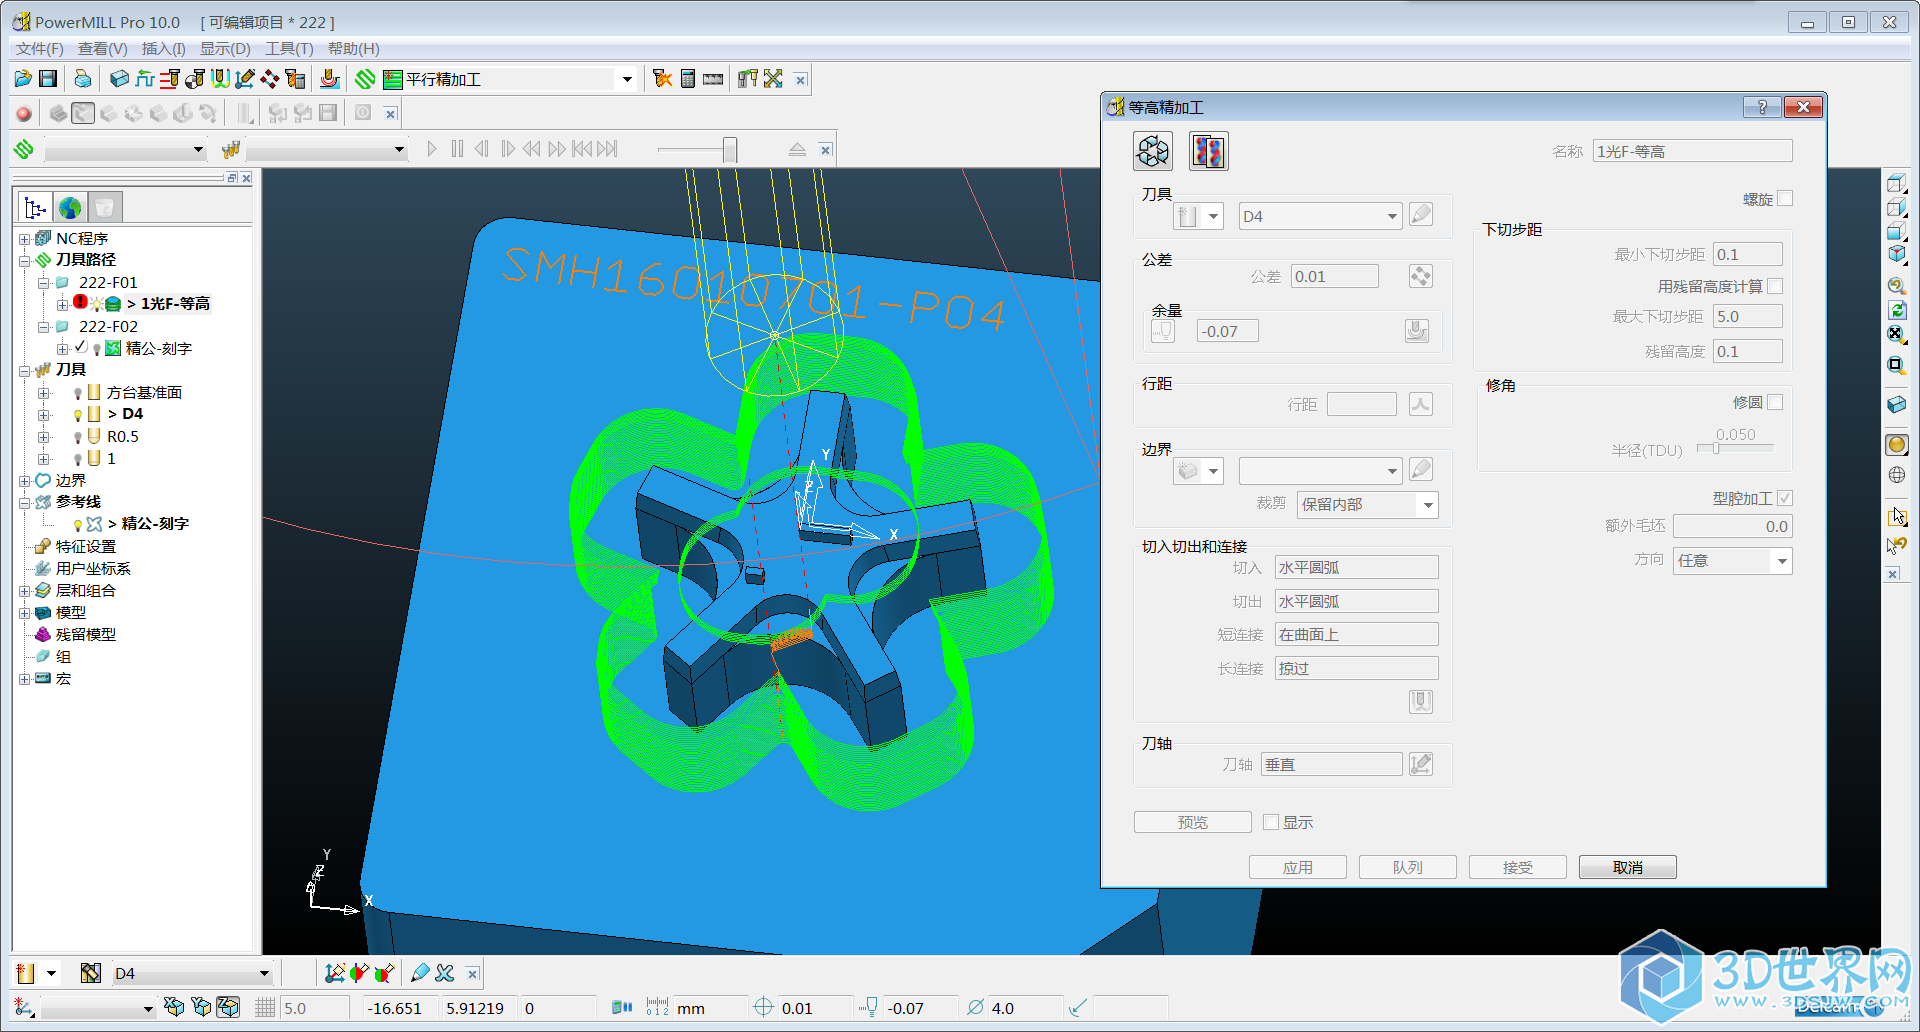Click the edit tool pencil icon beside D4
Viewport: 1920px width, 1032px height.
pos(1421,215)
